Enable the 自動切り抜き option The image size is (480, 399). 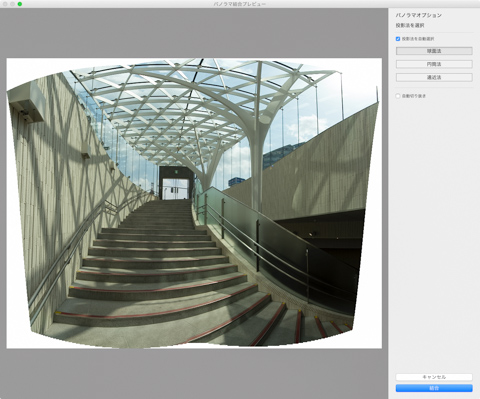[x=398, y=96]
